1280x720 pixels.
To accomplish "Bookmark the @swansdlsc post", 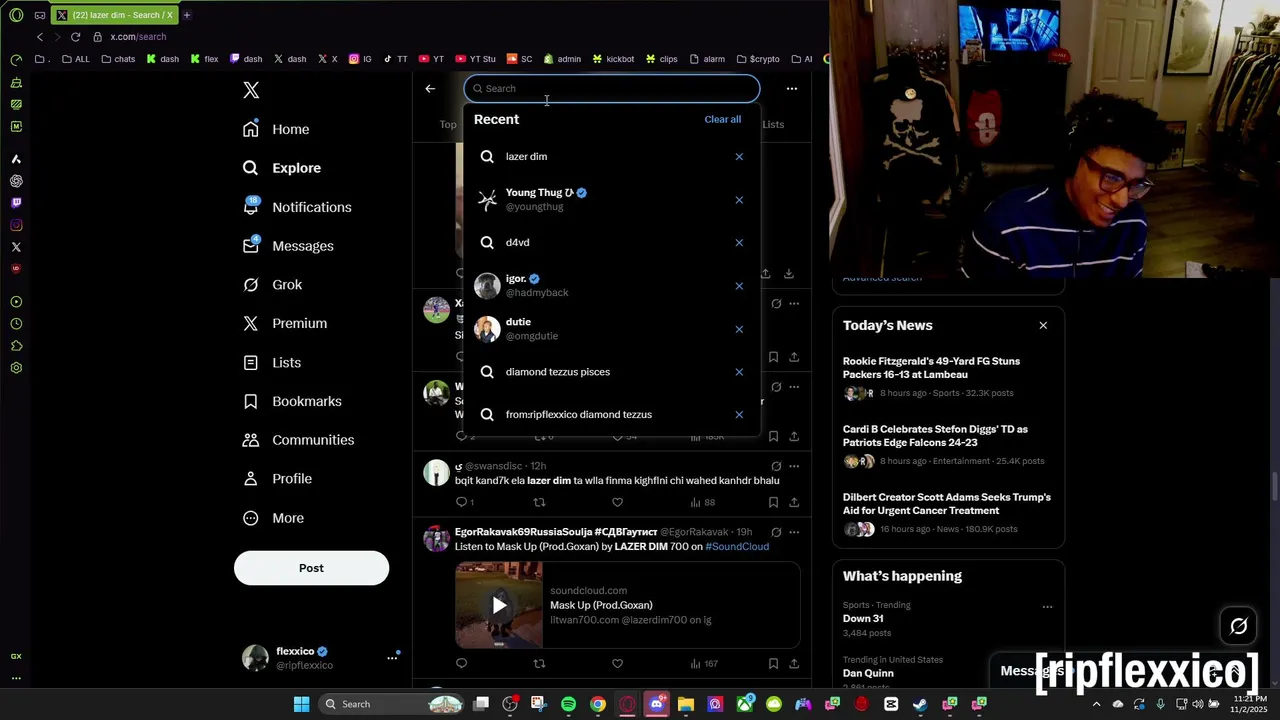I will (773, 502).
